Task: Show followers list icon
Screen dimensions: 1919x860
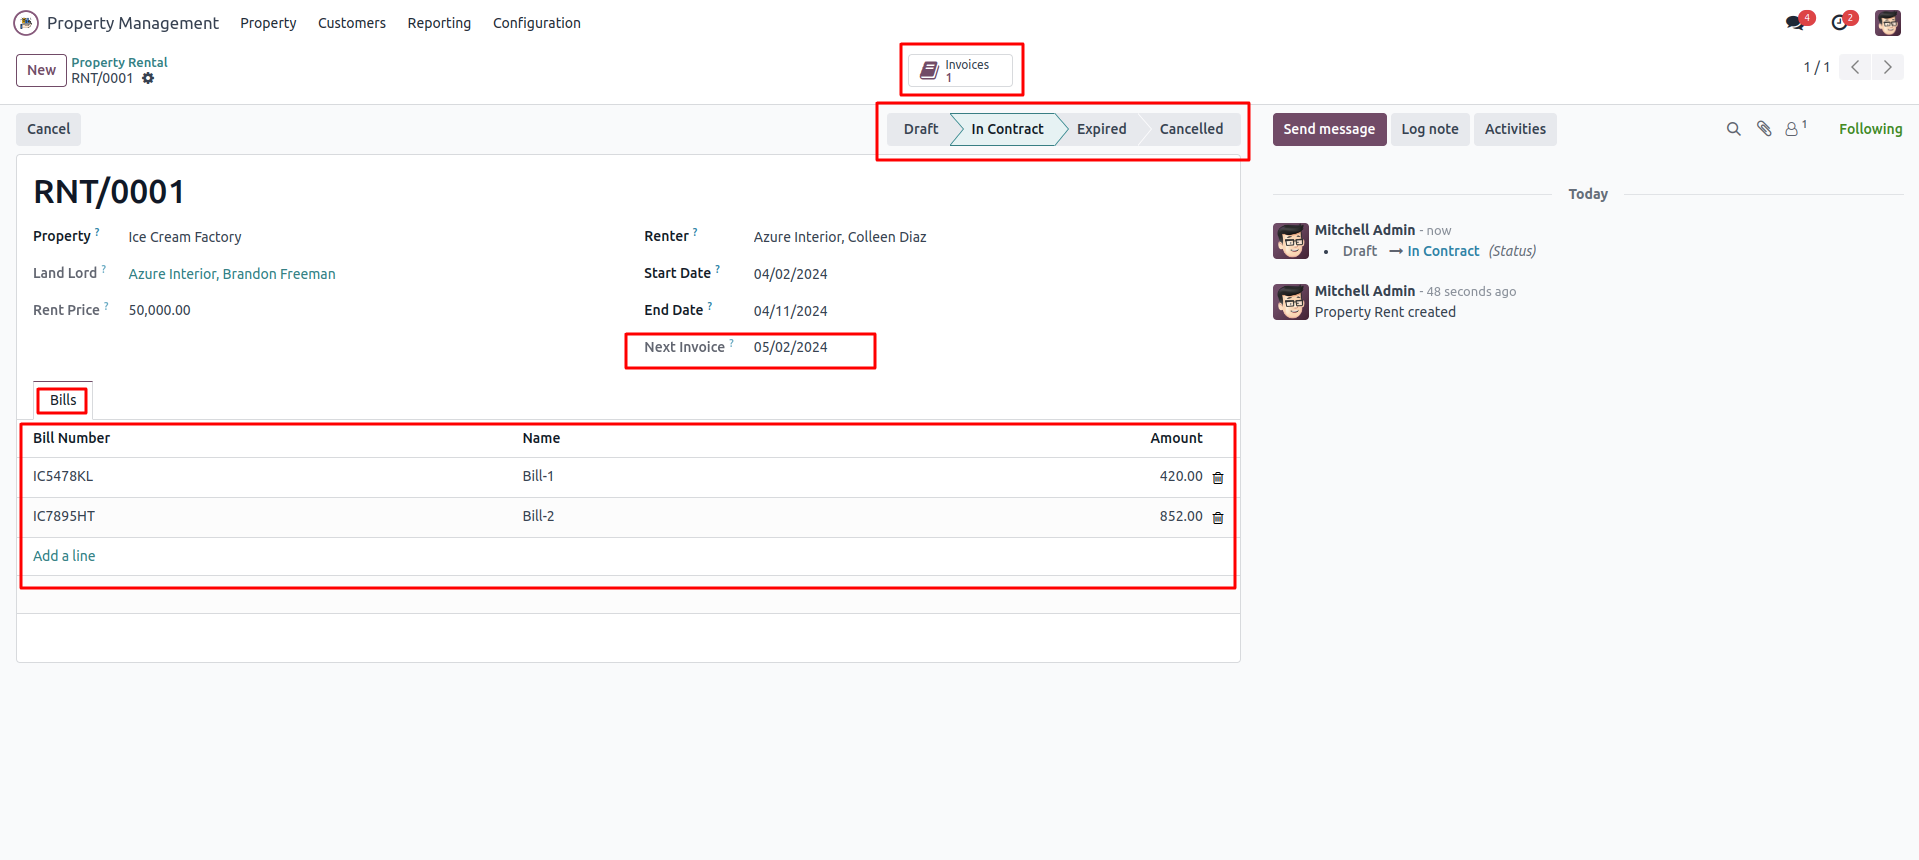Action: 1793,129
